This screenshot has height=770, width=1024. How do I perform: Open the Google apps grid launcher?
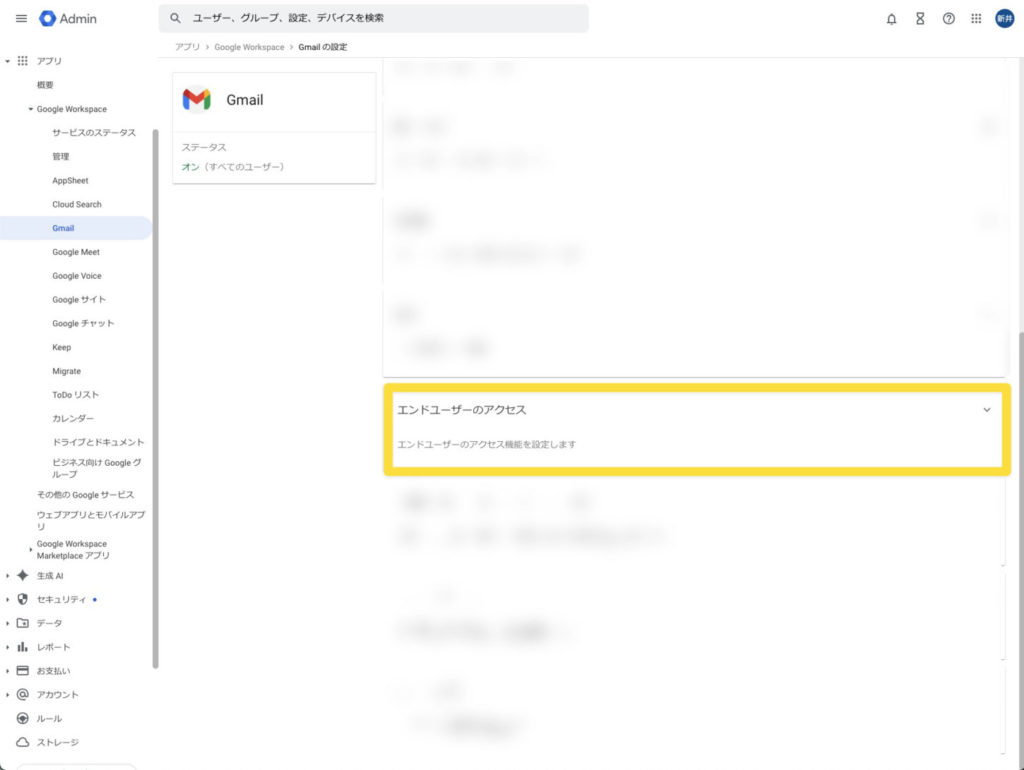point(976,19)
